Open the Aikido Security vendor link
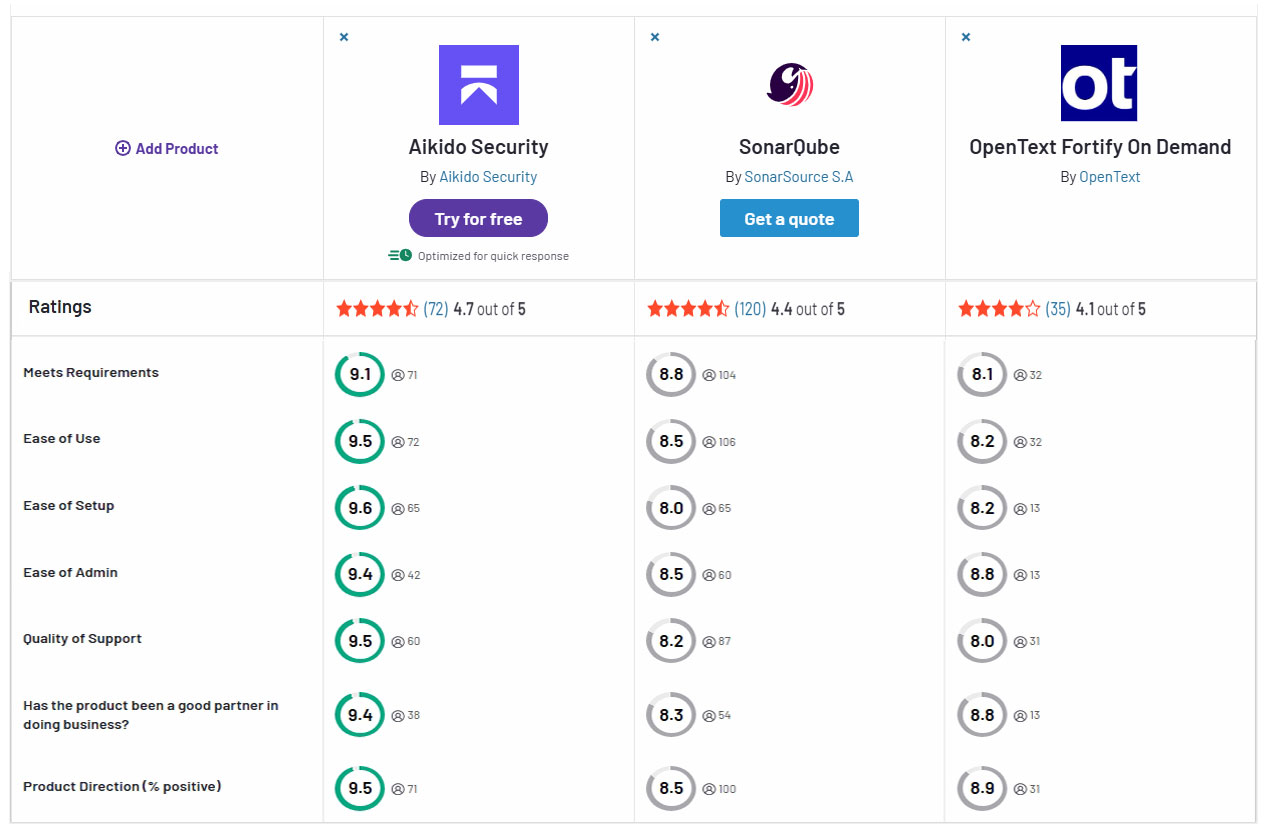The width and height of the screenshot is (1278, 840). (x=488, y=177)
